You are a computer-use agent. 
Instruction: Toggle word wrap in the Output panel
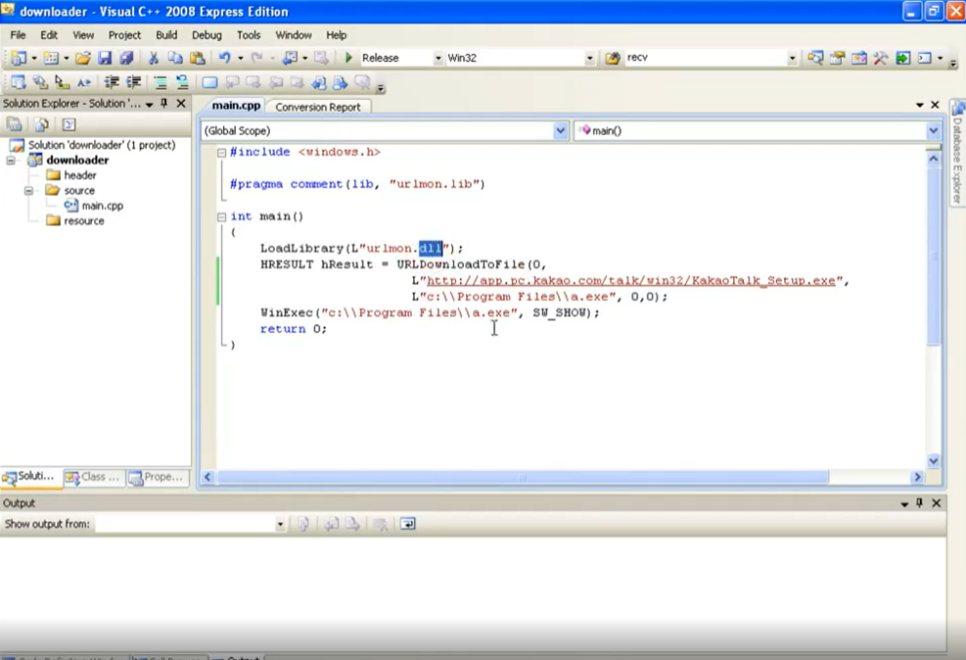[408, 524]
